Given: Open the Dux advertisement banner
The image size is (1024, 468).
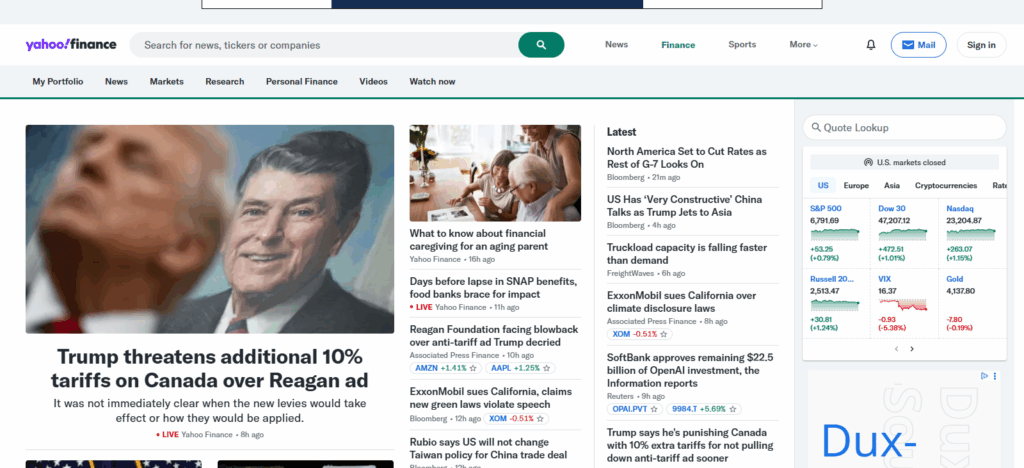Looking at the screenshot, I should tap(904, 419).
